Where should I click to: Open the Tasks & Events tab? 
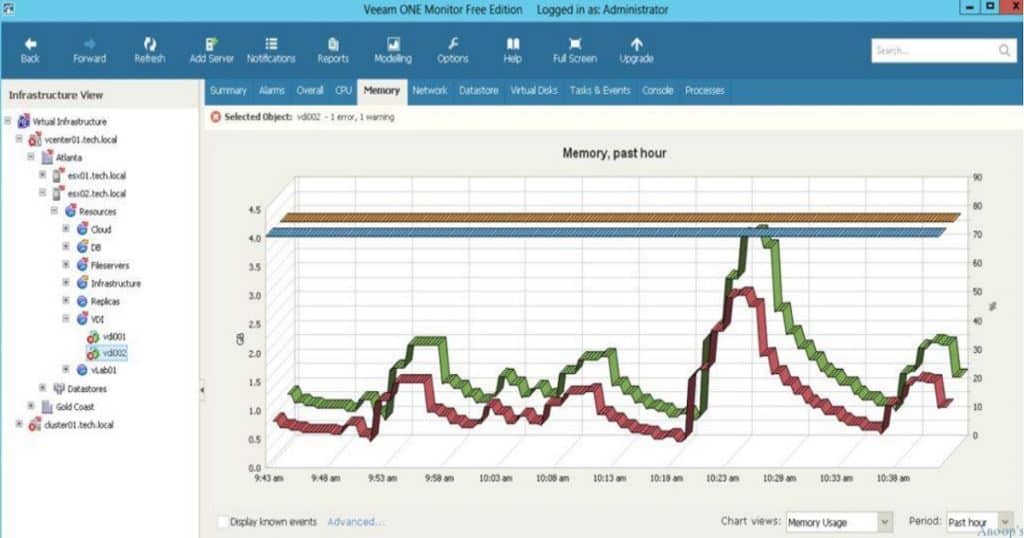[x=600, y=91]
